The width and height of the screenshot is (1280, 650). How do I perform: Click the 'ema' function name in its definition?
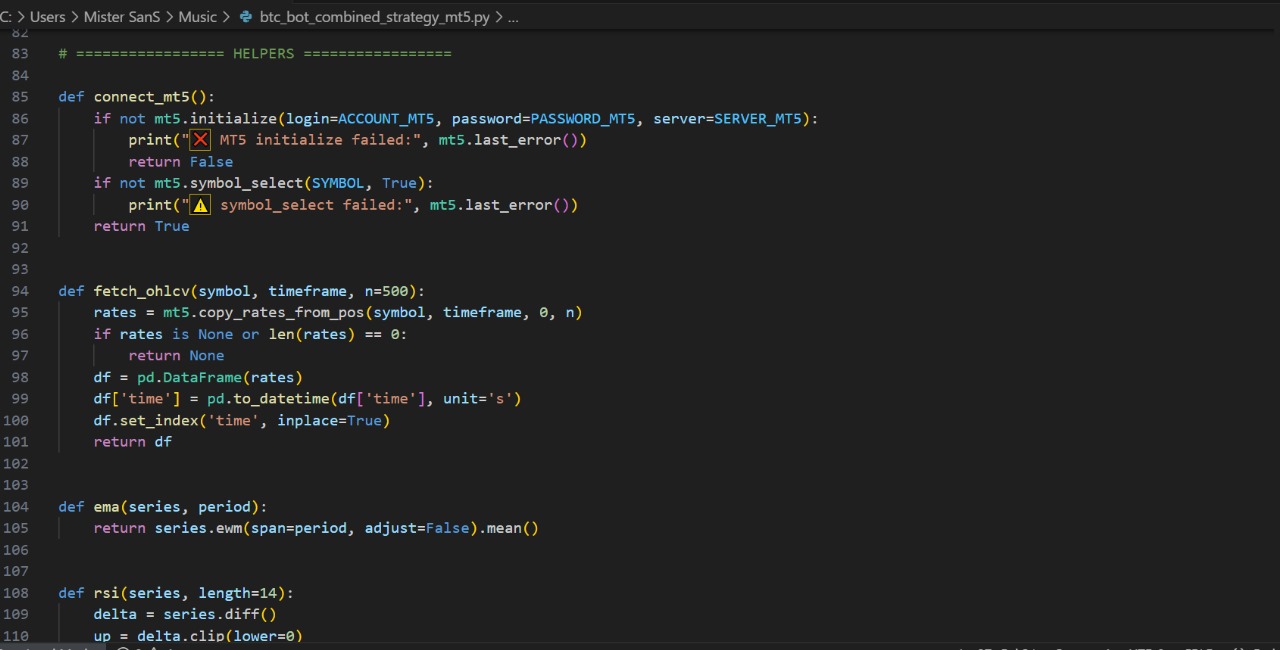pos(107,507)
